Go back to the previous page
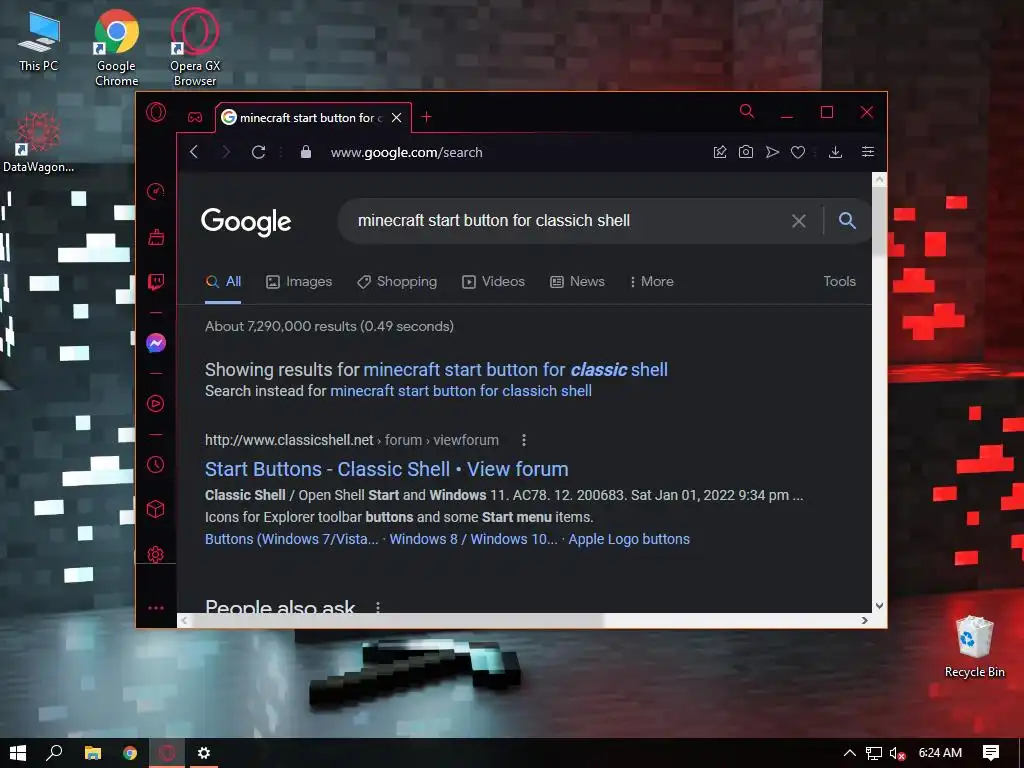Screen dimensions: 1024x768 point(194,152)
